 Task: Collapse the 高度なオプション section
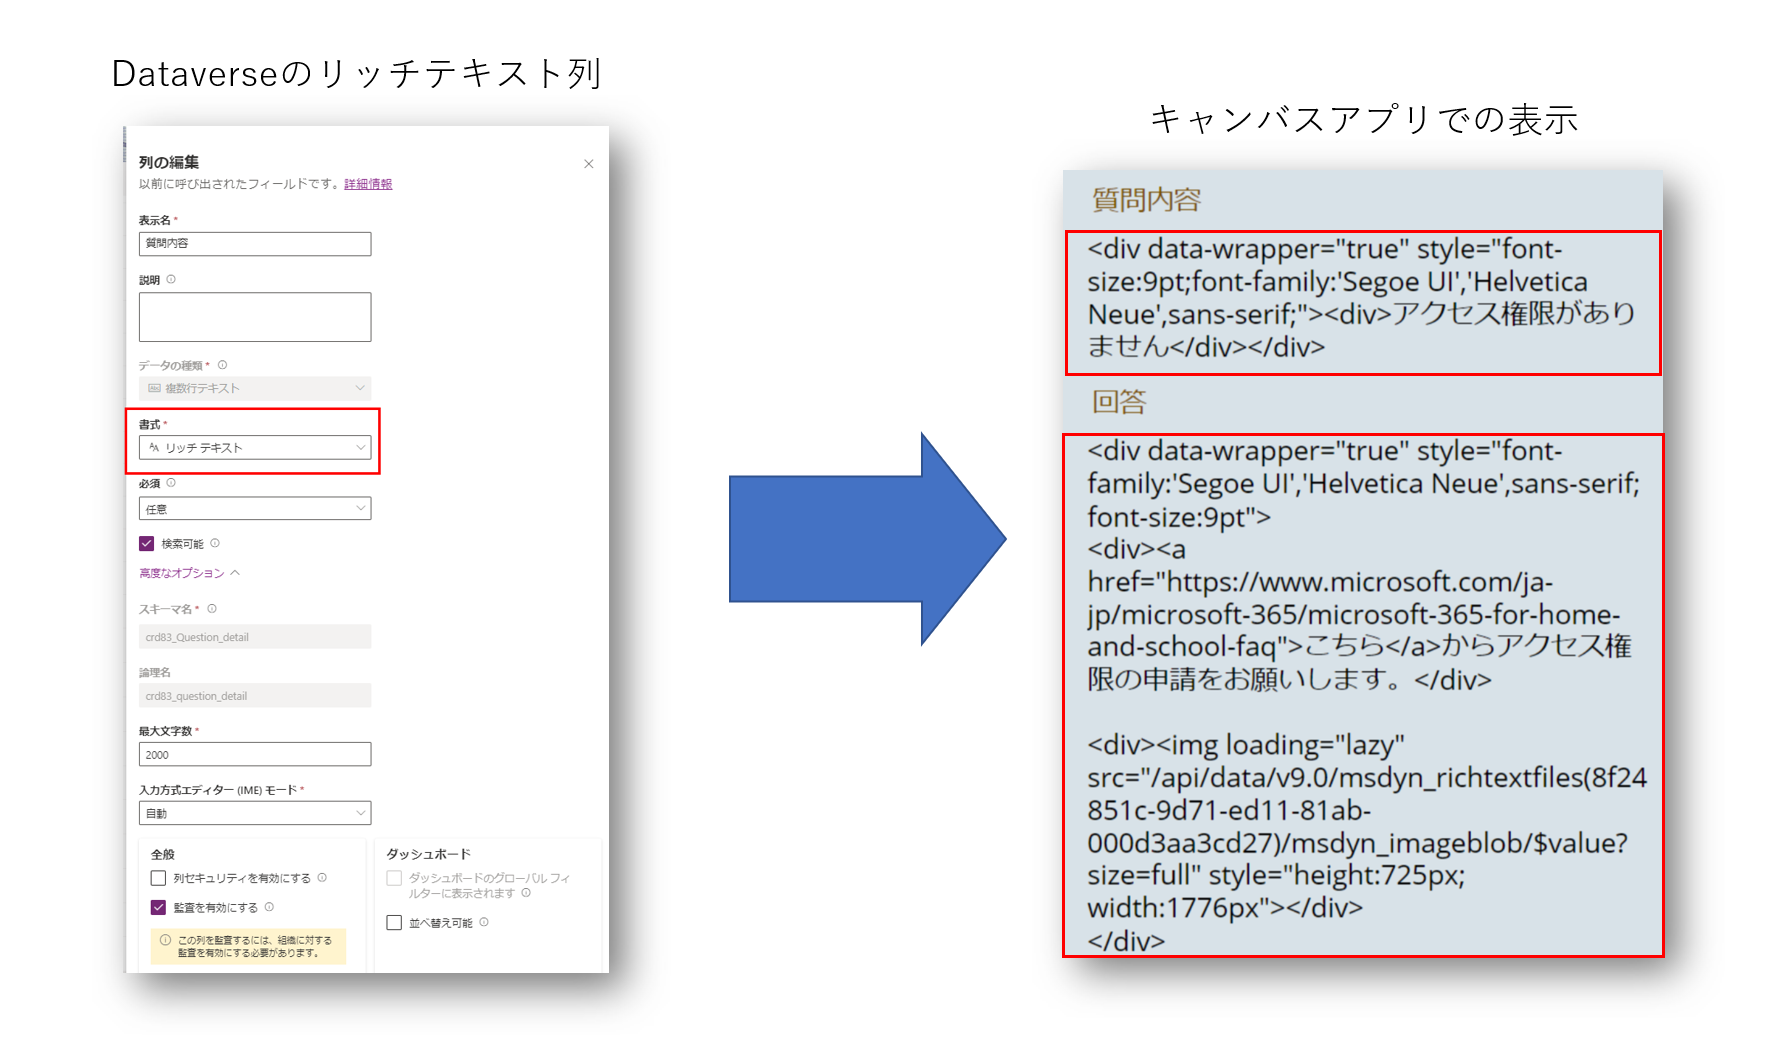pos(190,573)
